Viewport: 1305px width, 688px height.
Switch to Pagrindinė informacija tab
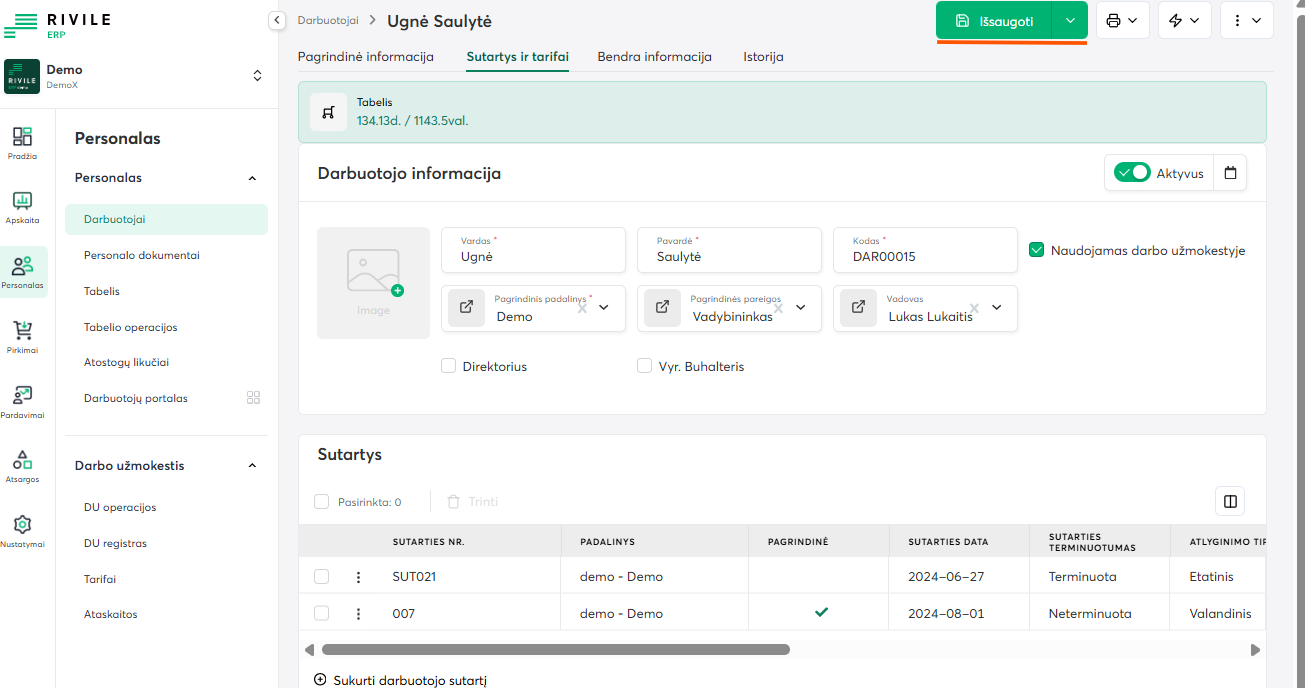point(366,57)
